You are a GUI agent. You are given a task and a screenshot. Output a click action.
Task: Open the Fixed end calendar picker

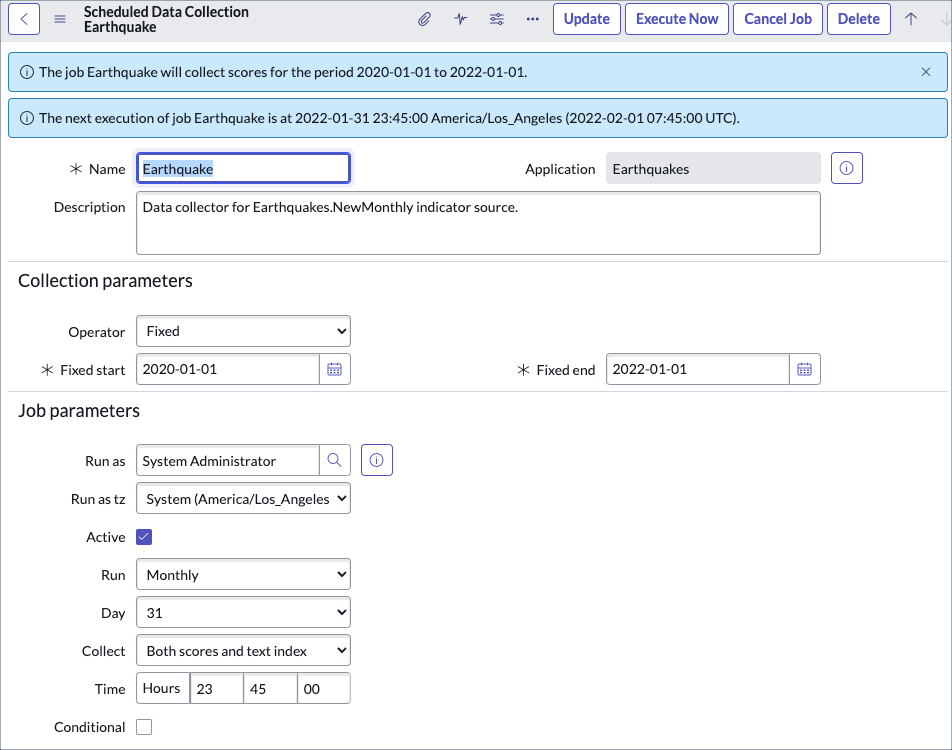[x=804, y=368]
